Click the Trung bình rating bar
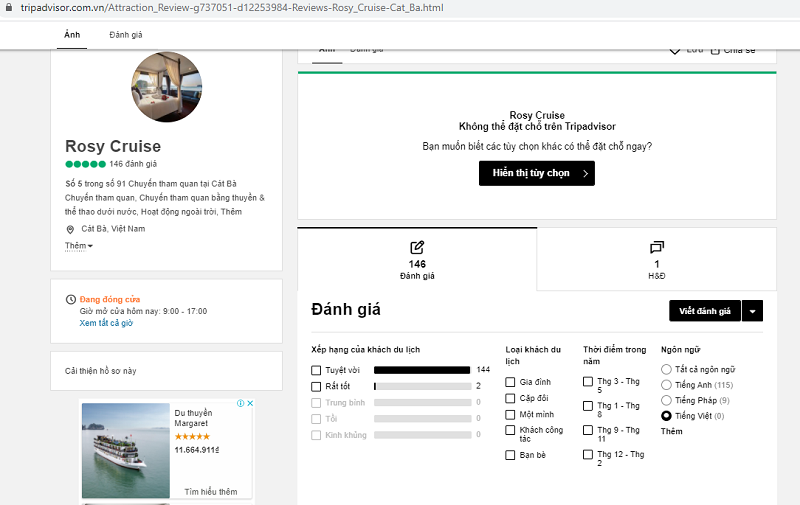The image size is (800, 505). click(x=422, y=402)
